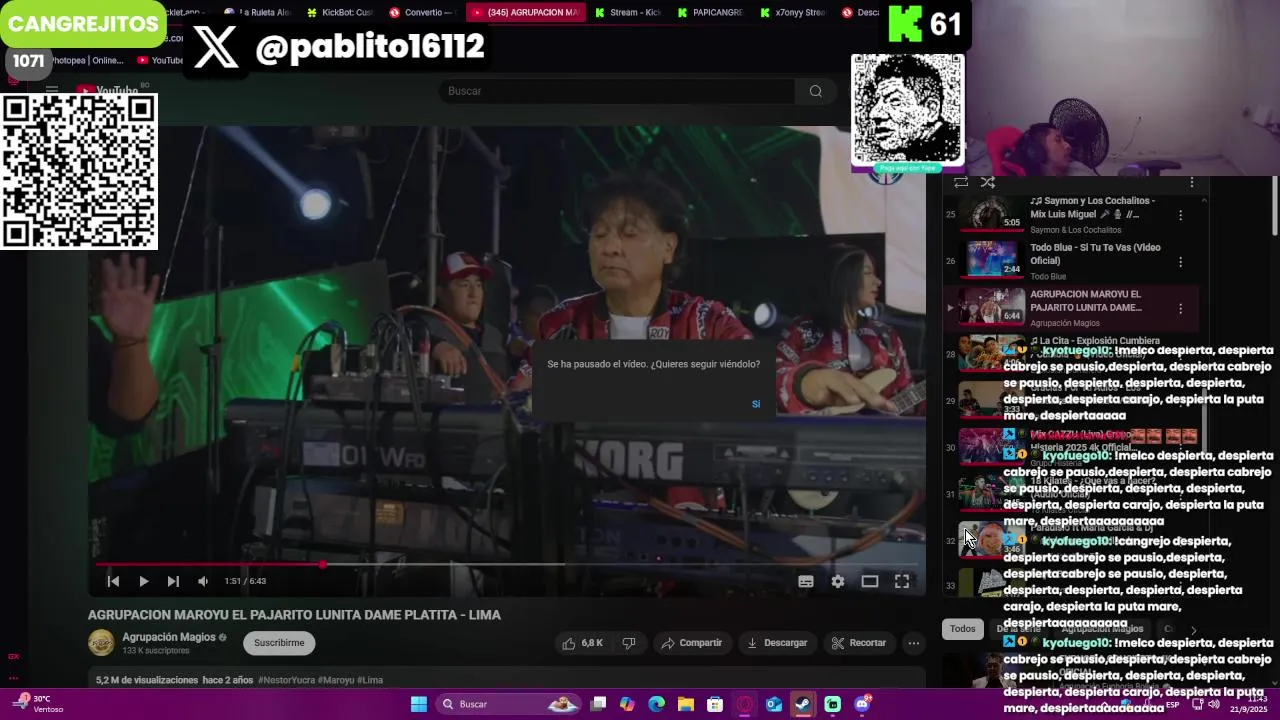Open the weather widget showing 30°C
1280x720 pixels.
[x=37, y=704]
